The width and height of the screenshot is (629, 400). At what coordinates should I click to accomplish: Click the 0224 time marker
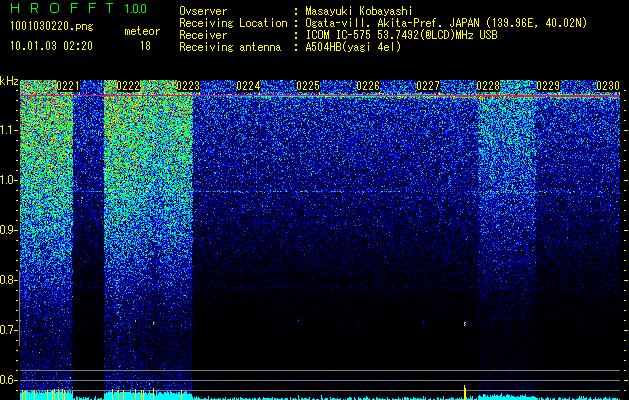[248, 86]
